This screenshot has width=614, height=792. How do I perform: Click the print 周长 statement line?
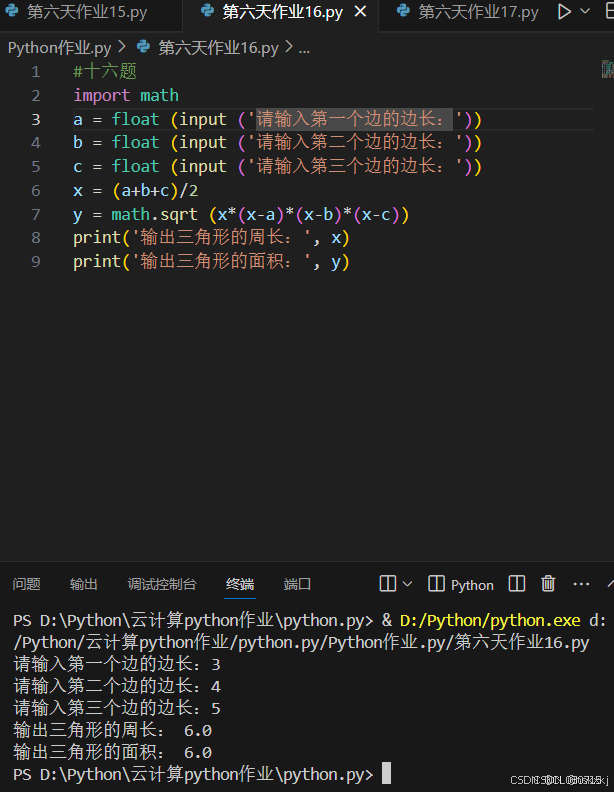tap(211, 238)
